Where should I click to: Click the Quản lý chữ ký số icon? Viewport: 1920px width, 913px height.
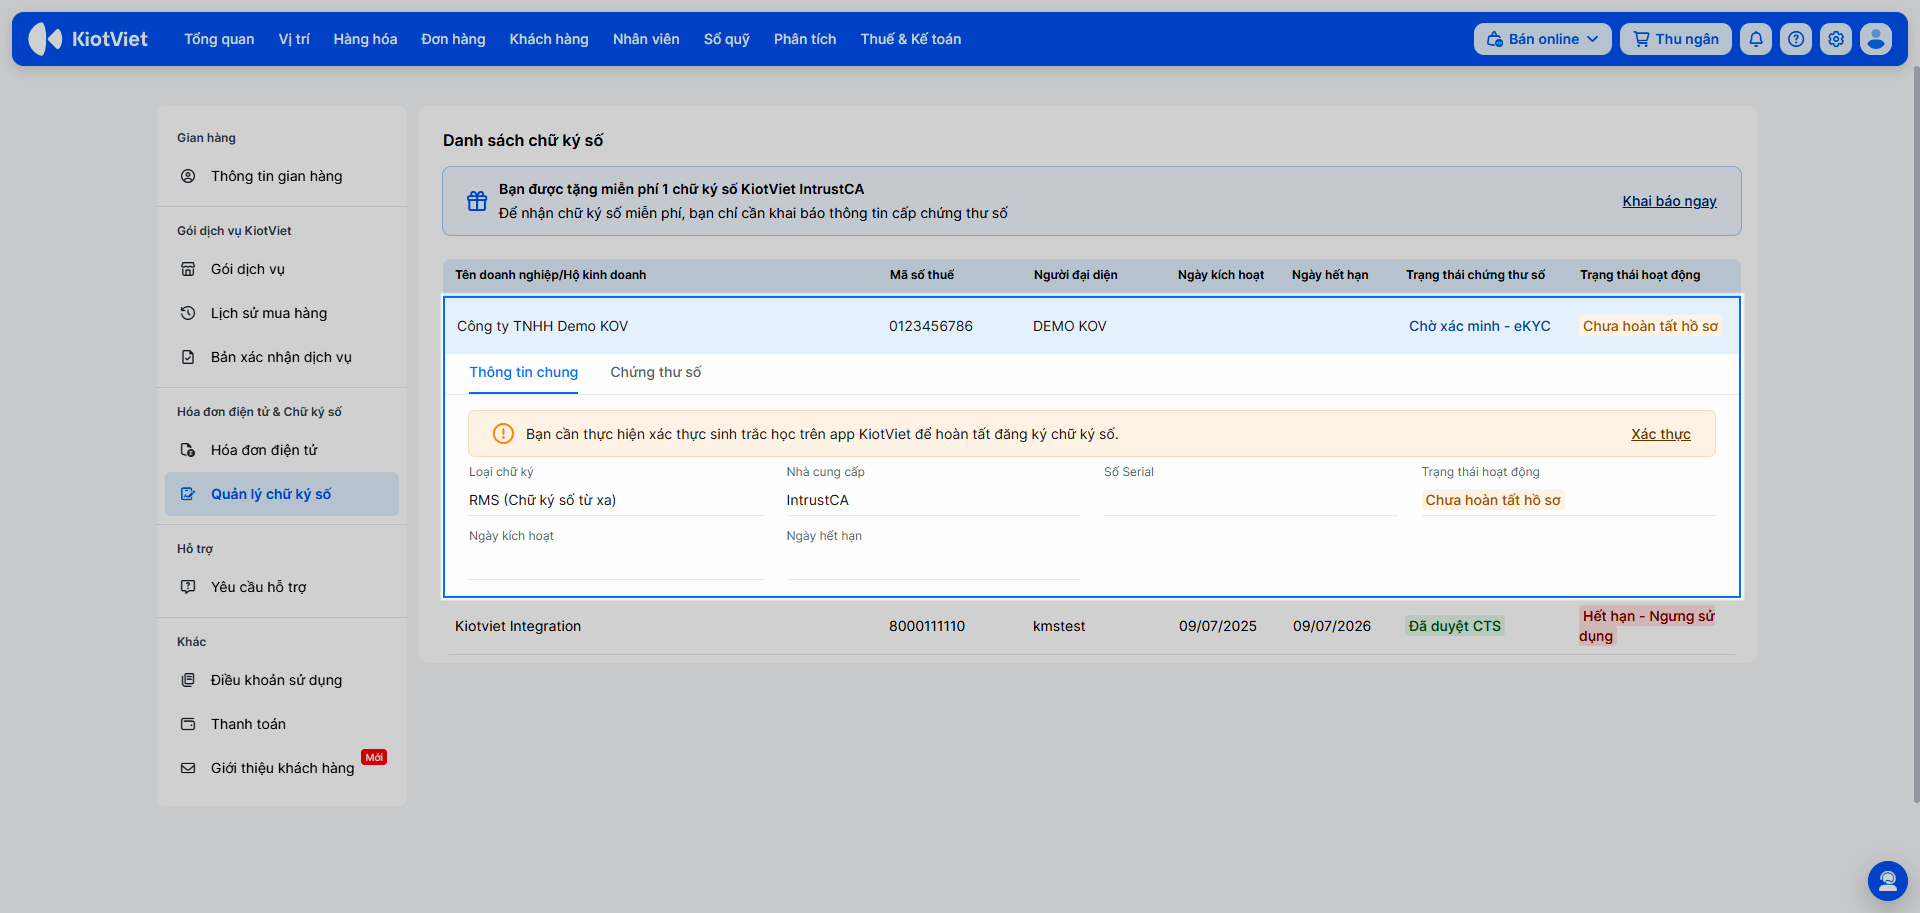pyautogui.click(x=188, y=494)
